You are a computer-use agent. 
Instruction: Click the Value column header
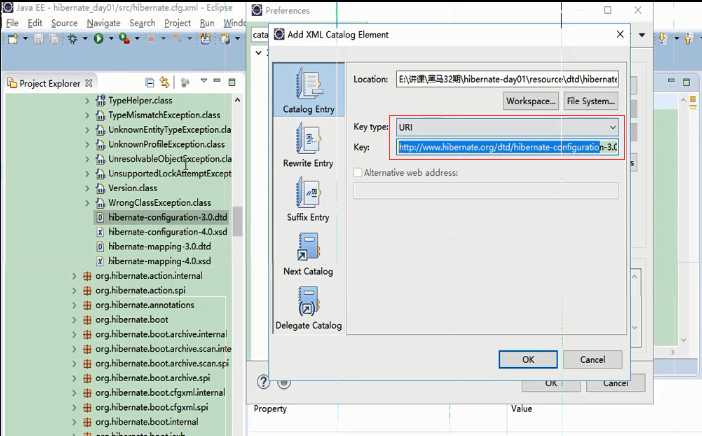(522, 409)
